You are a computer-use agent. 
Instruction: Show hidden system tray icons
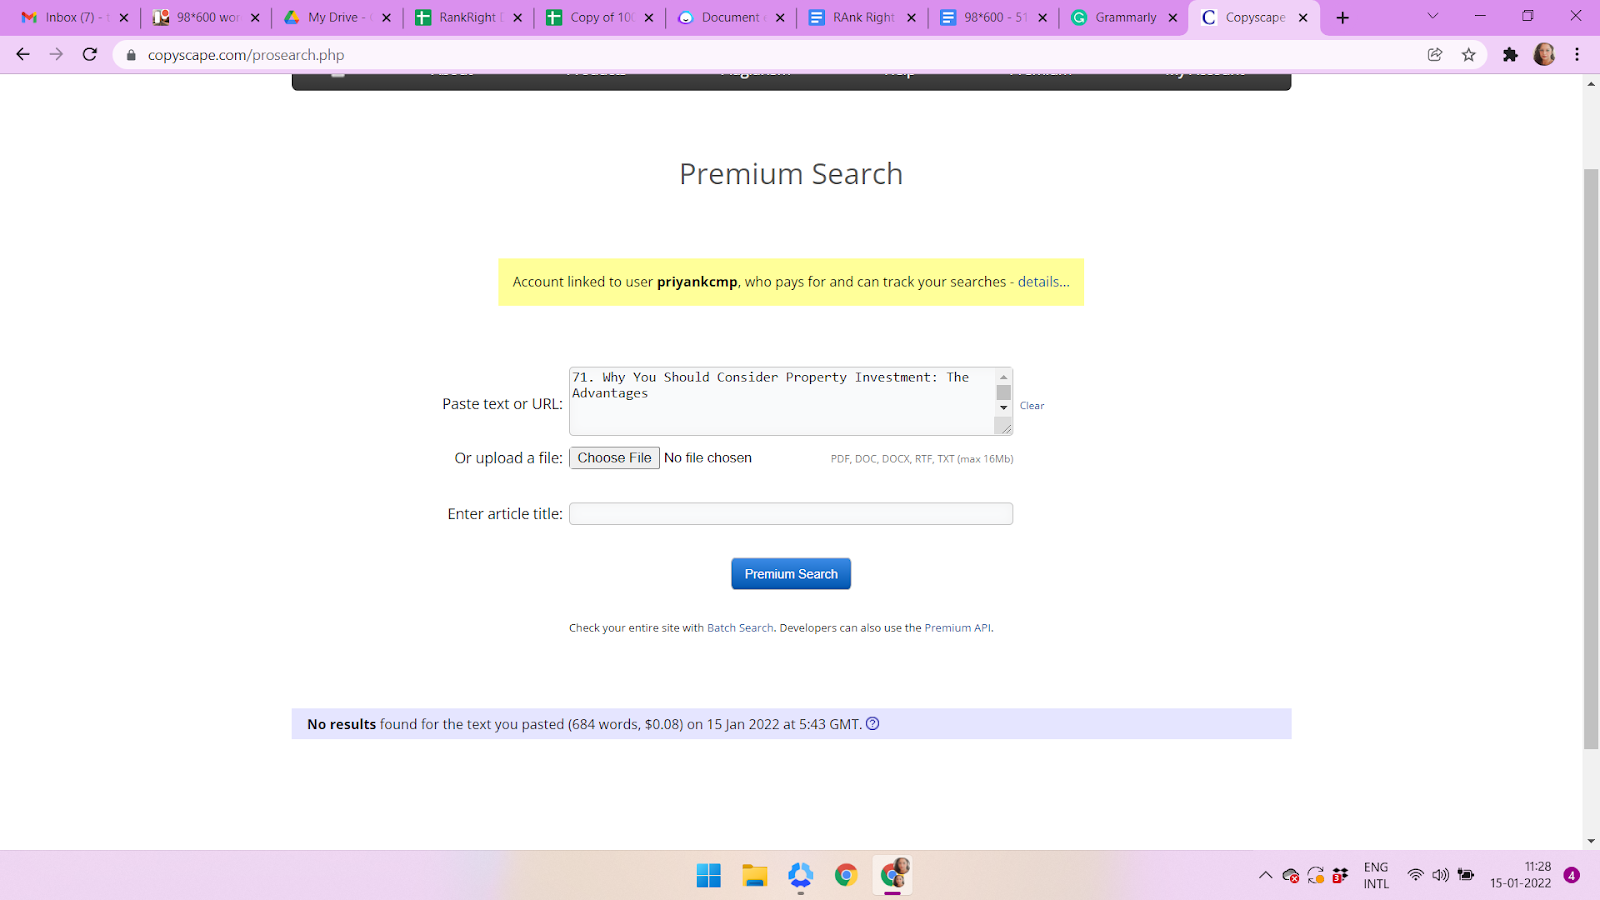coord(1265,875)
